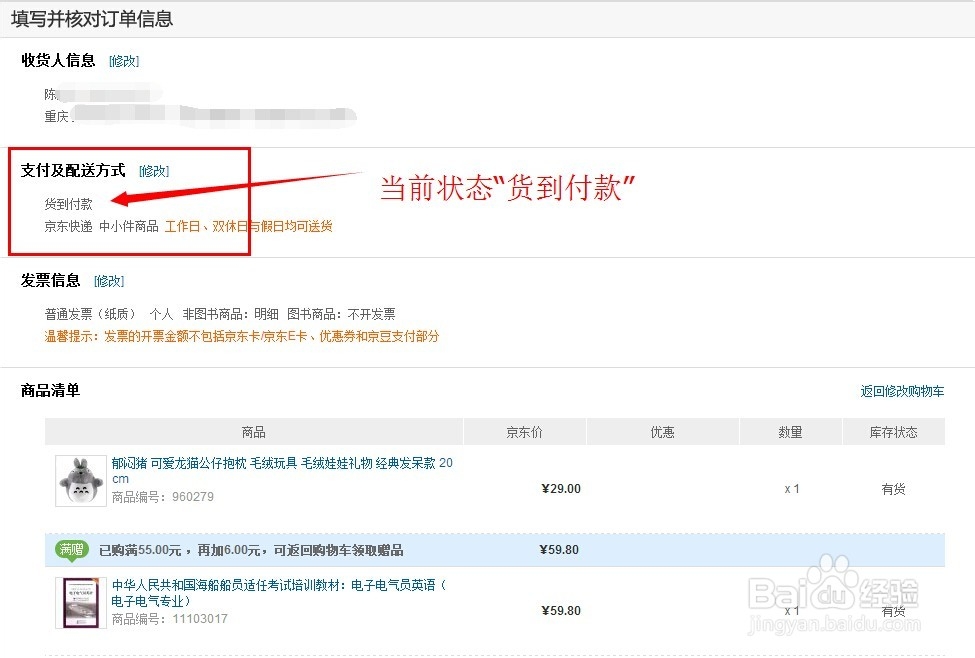975x658 pixels.
Task: Click the 已购满55.00元 promotion message
Action: coord(251,550)
